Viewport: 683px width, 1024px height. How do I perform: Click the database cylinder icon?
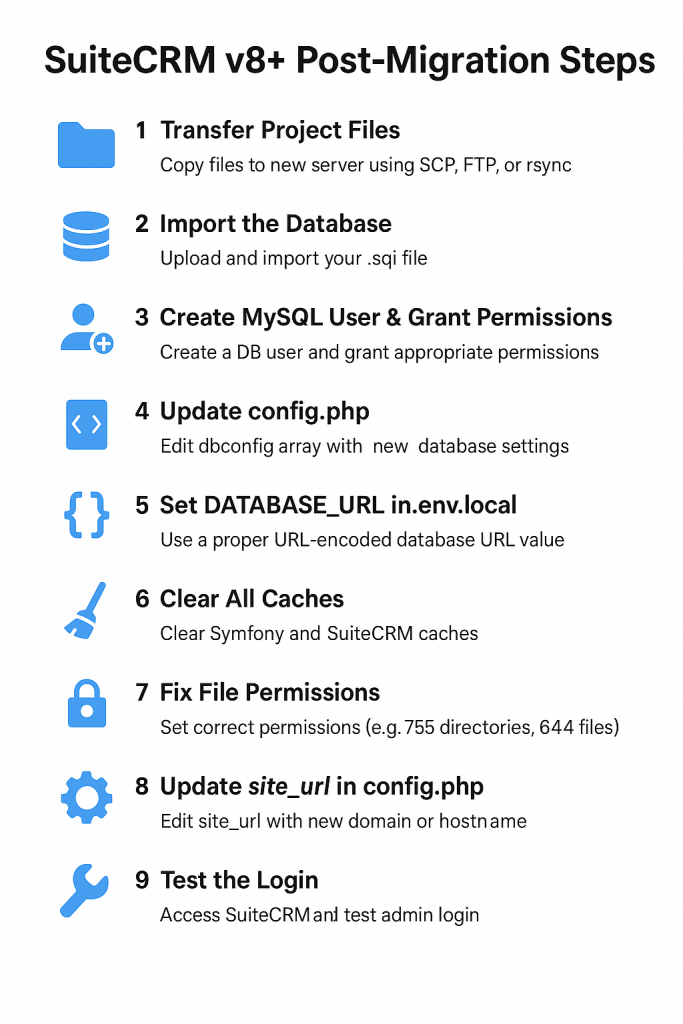pyautogui.click(x=86, y=236)
